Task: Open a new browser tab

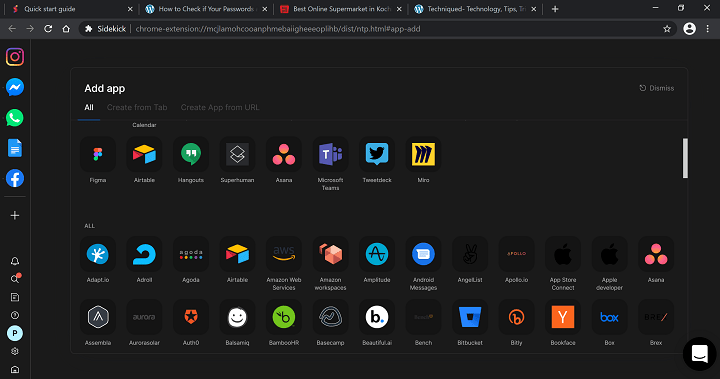Action: tap(555, 9)
